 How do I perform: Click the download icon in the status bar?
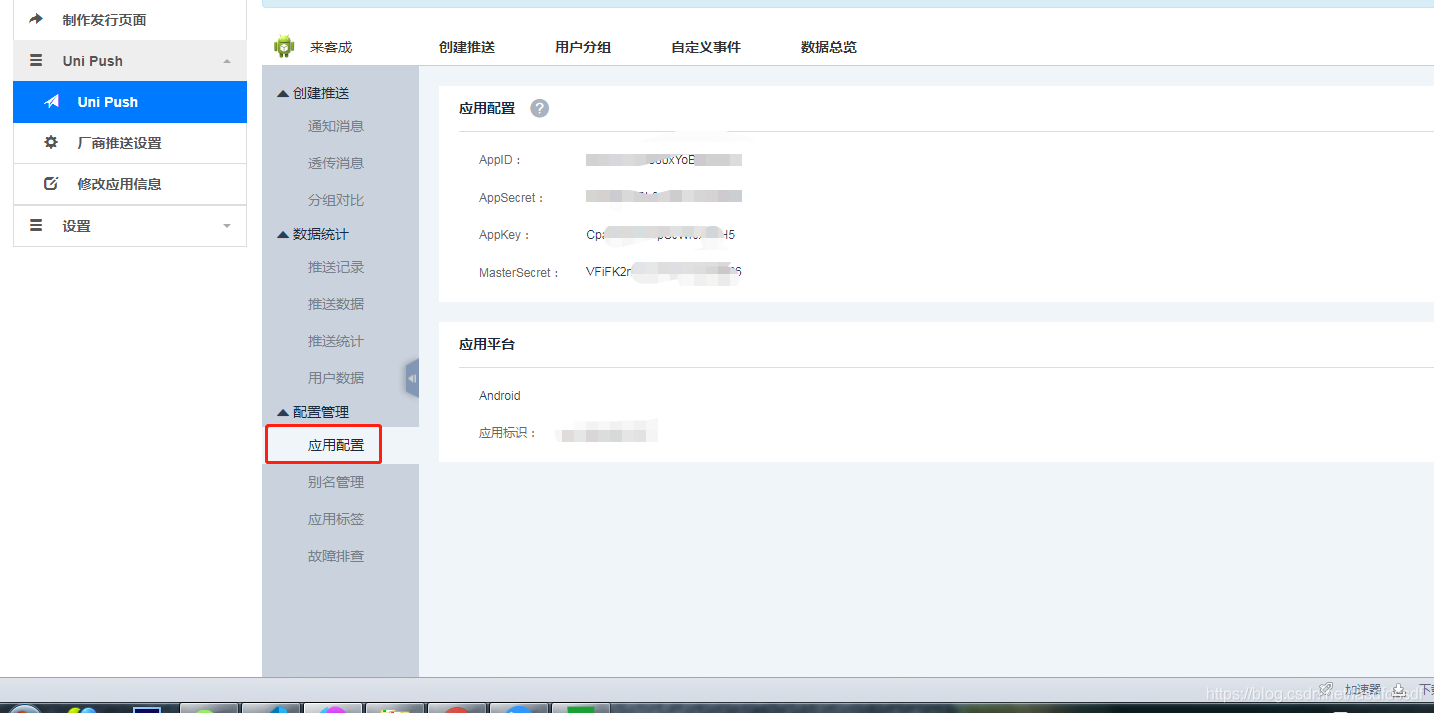click(1399, 690)
